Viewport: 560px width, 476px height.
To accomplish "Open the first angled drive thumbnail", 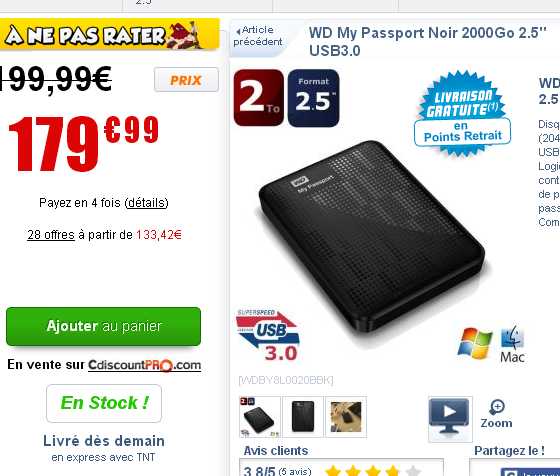I will tap(260, 417).
